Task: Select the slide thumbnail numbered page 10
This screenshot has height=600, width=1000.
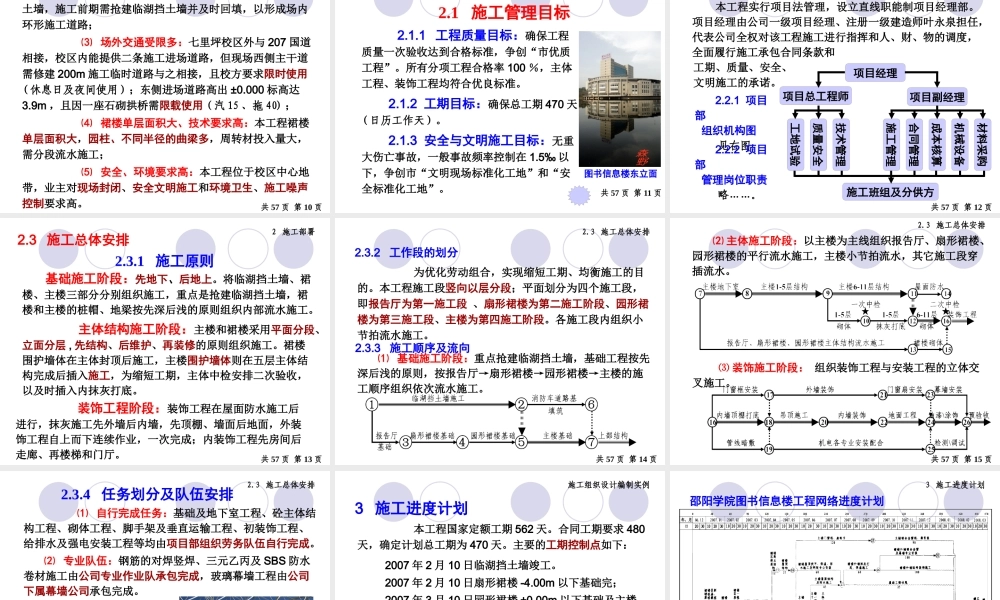Action: 165,106
